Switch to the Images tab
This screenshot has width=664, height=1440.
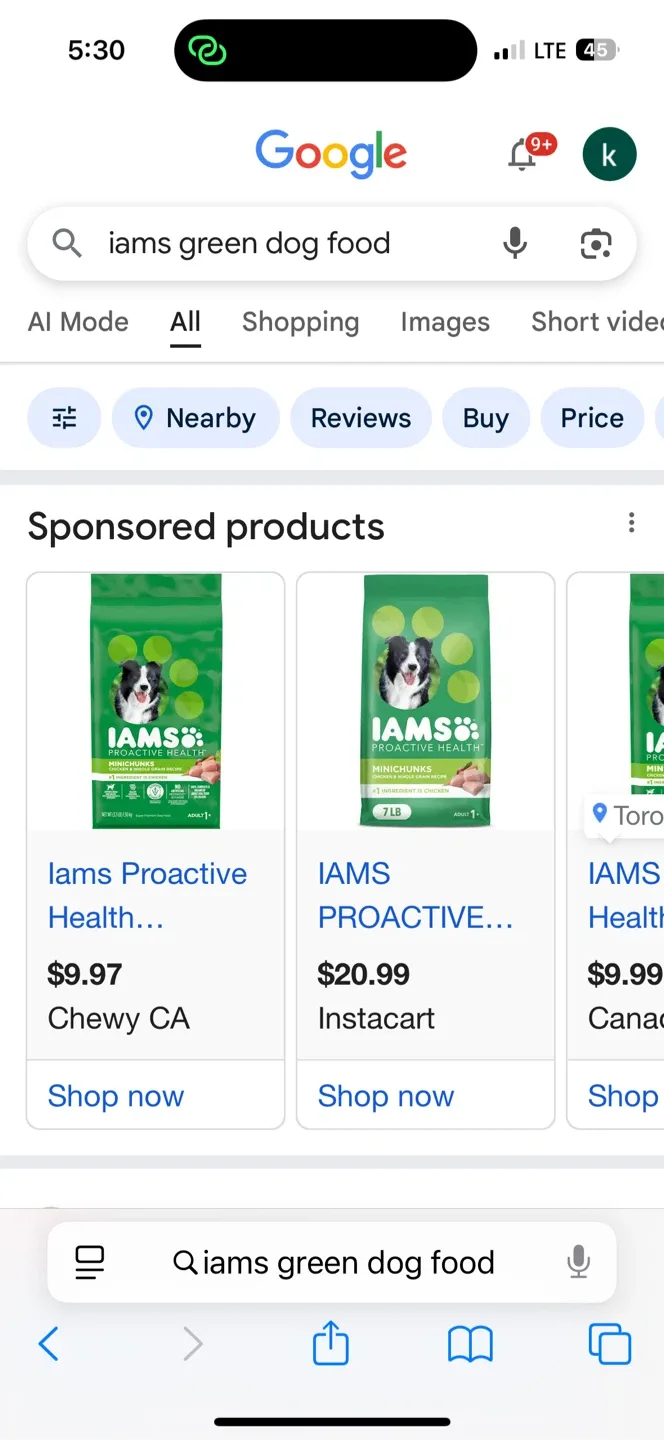click(445, 322)
